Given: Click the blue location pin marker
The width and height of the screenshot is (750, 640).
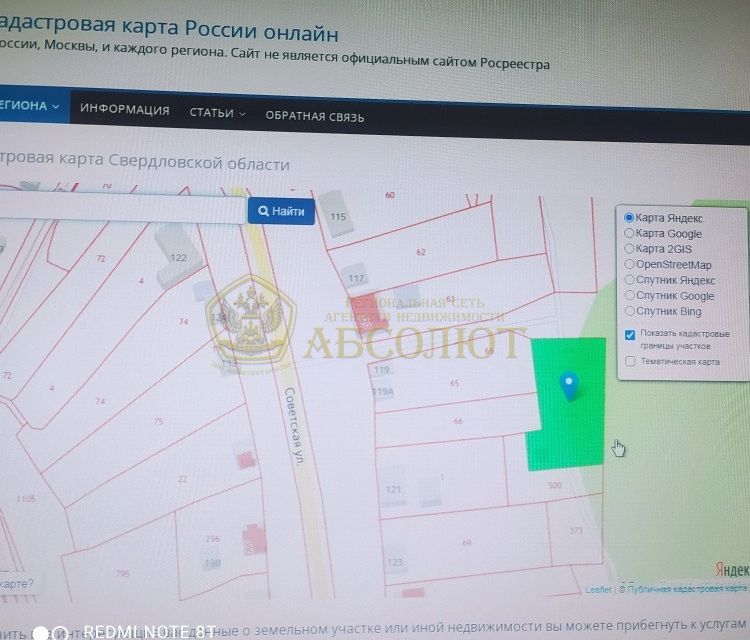Looking at the screenshot, I should point(569,386).
